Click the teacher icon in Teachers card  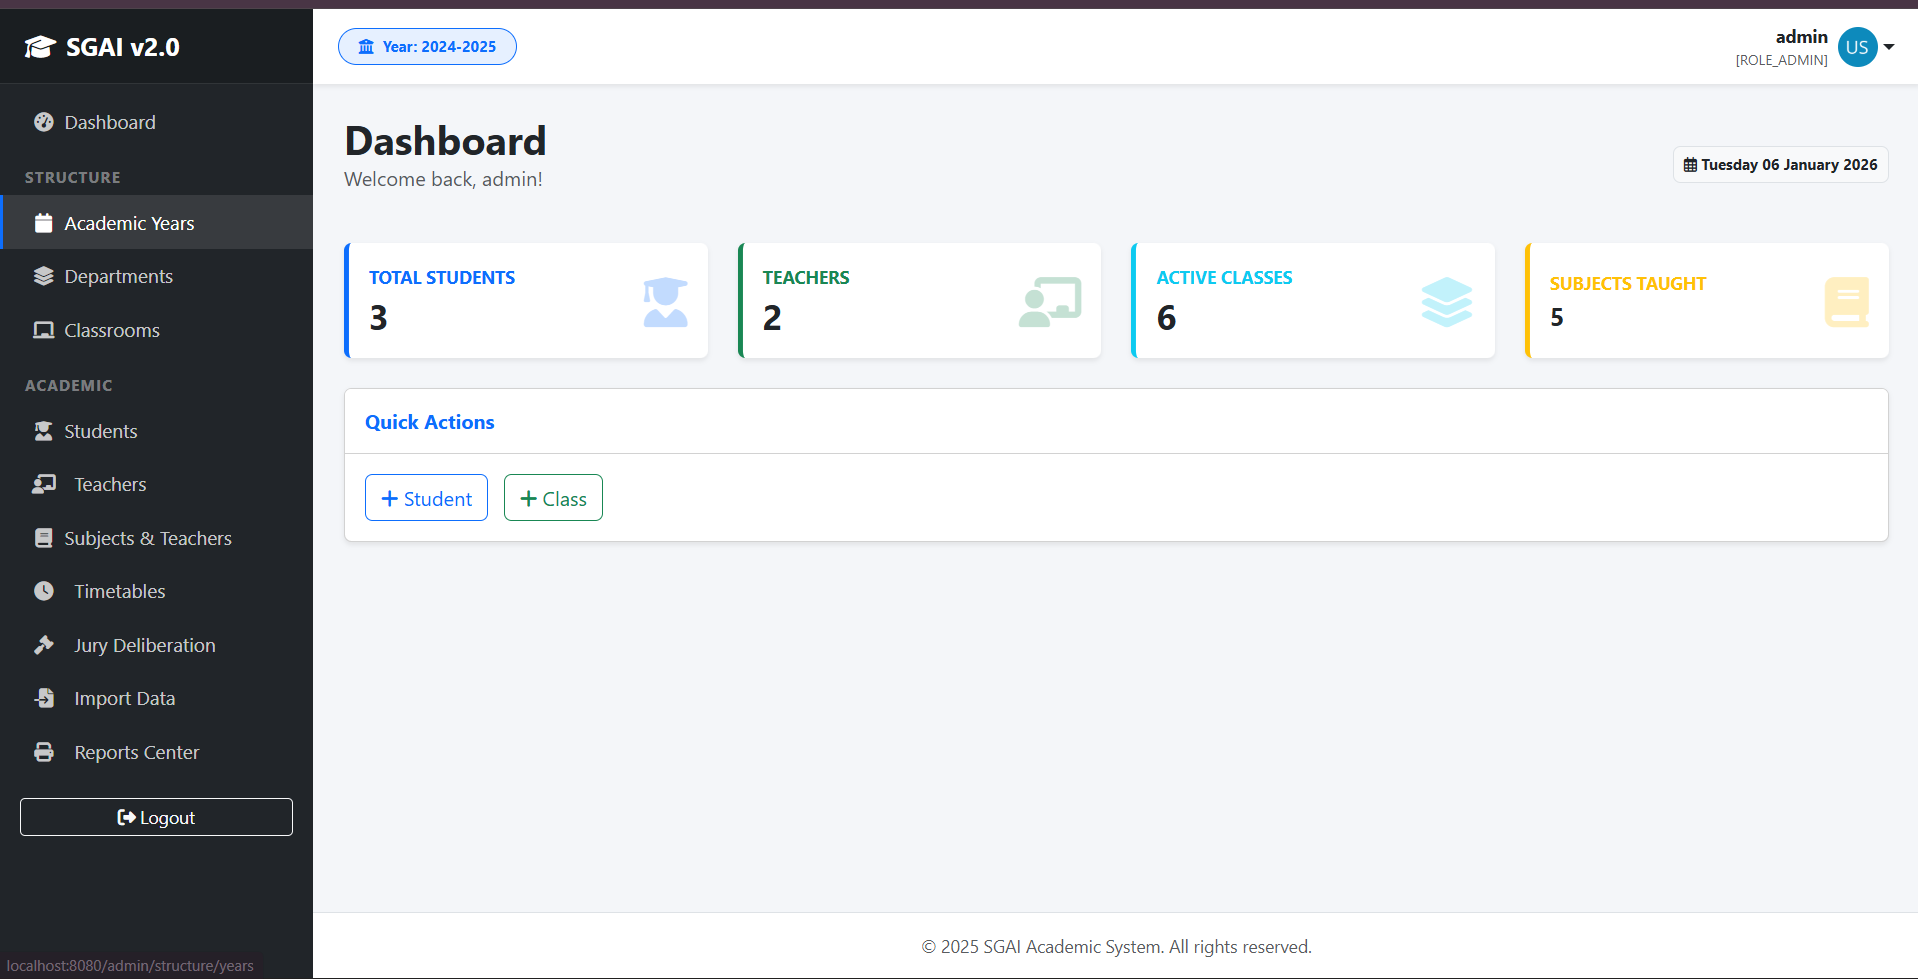click(x=1050, y=302)
